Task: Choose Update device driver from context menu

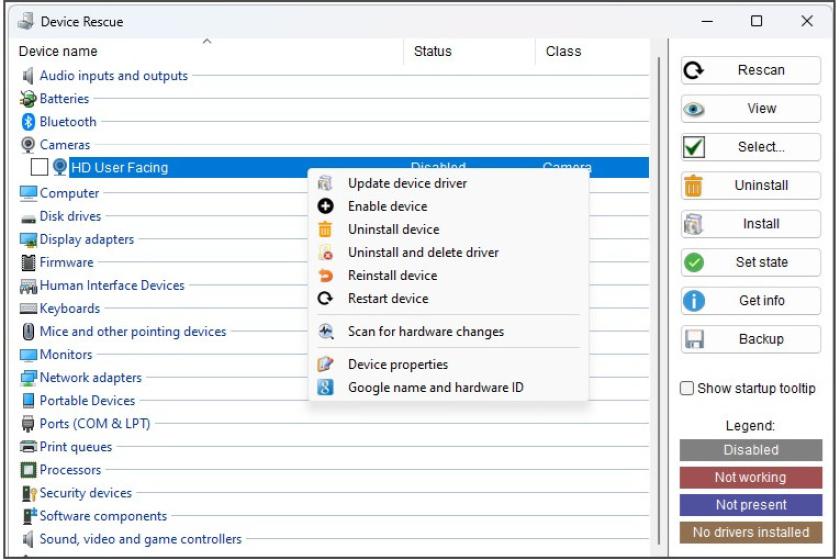Action: click(448, 183)
